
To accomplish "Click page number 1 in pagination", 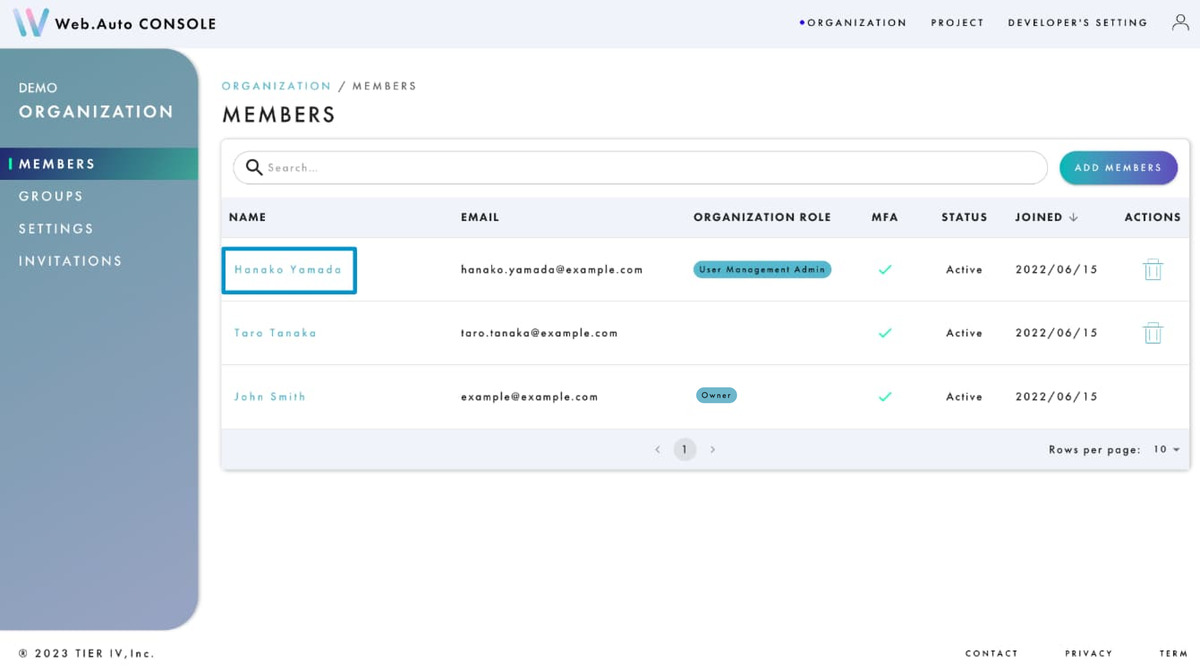I will click(x=684, y=450).
